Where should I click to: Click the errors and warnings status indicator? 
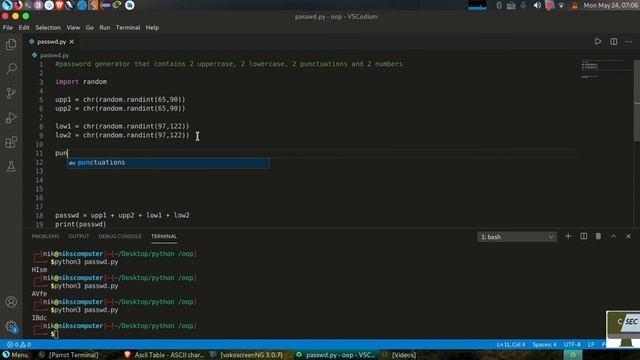click(x=19, y=344)
